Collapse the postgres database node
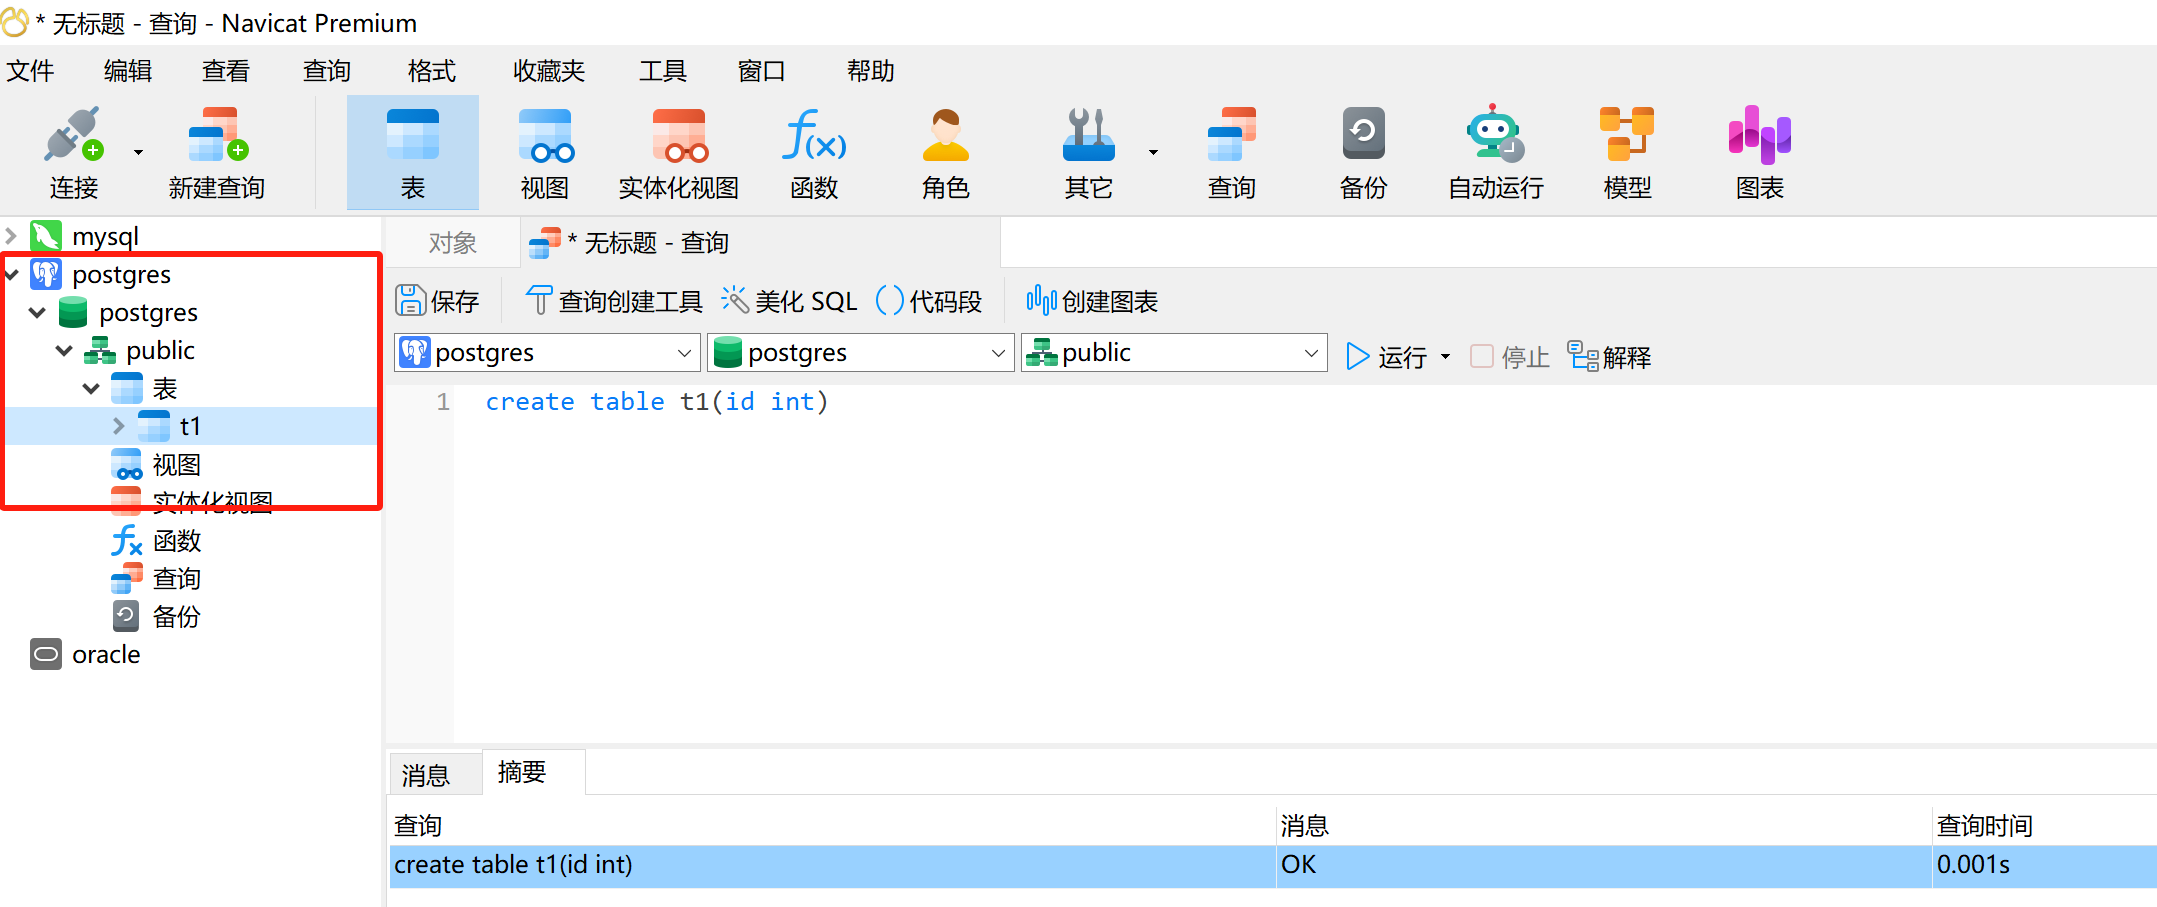Viewport: 2157px width, 907px height. tap(38, 312)
